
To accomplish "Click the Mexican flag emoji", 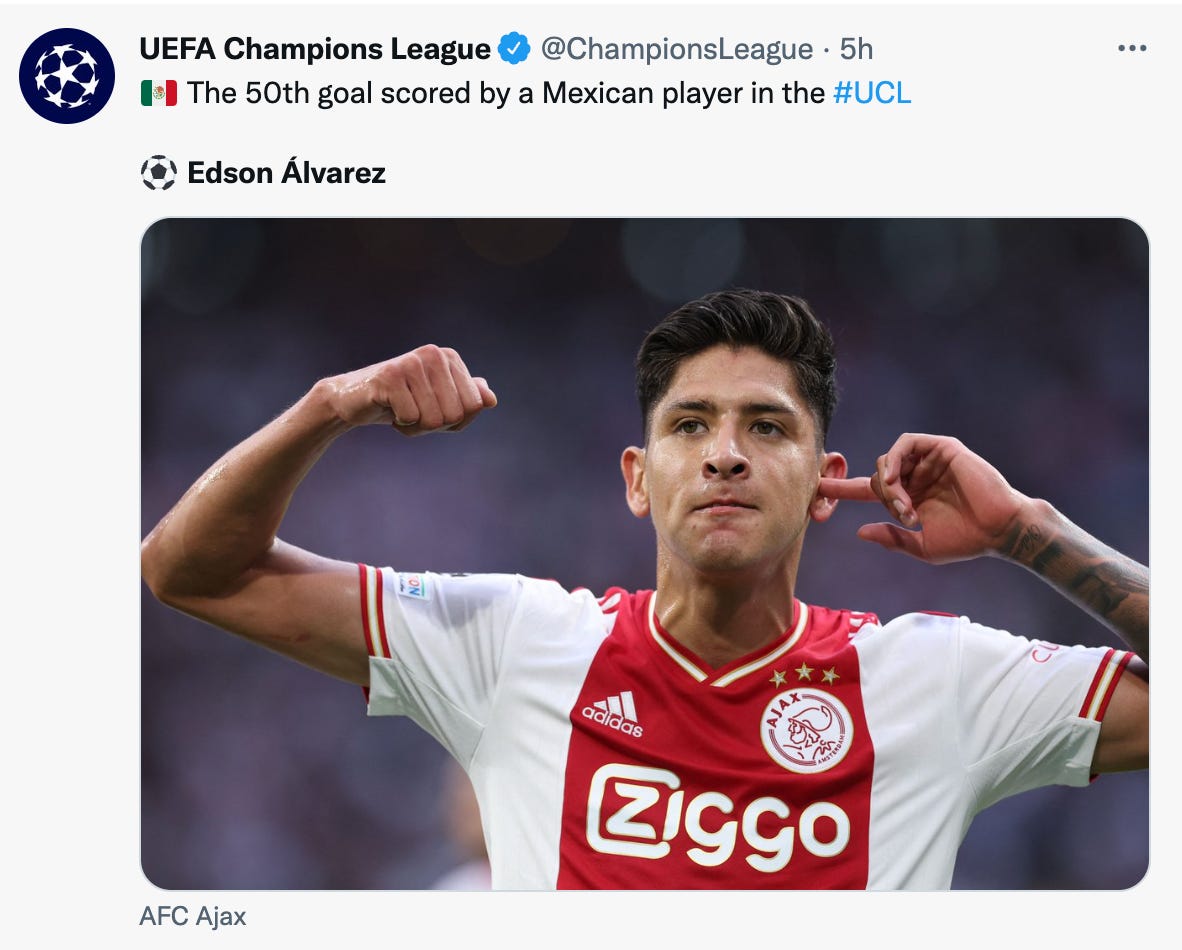I will tap(159, 93).
